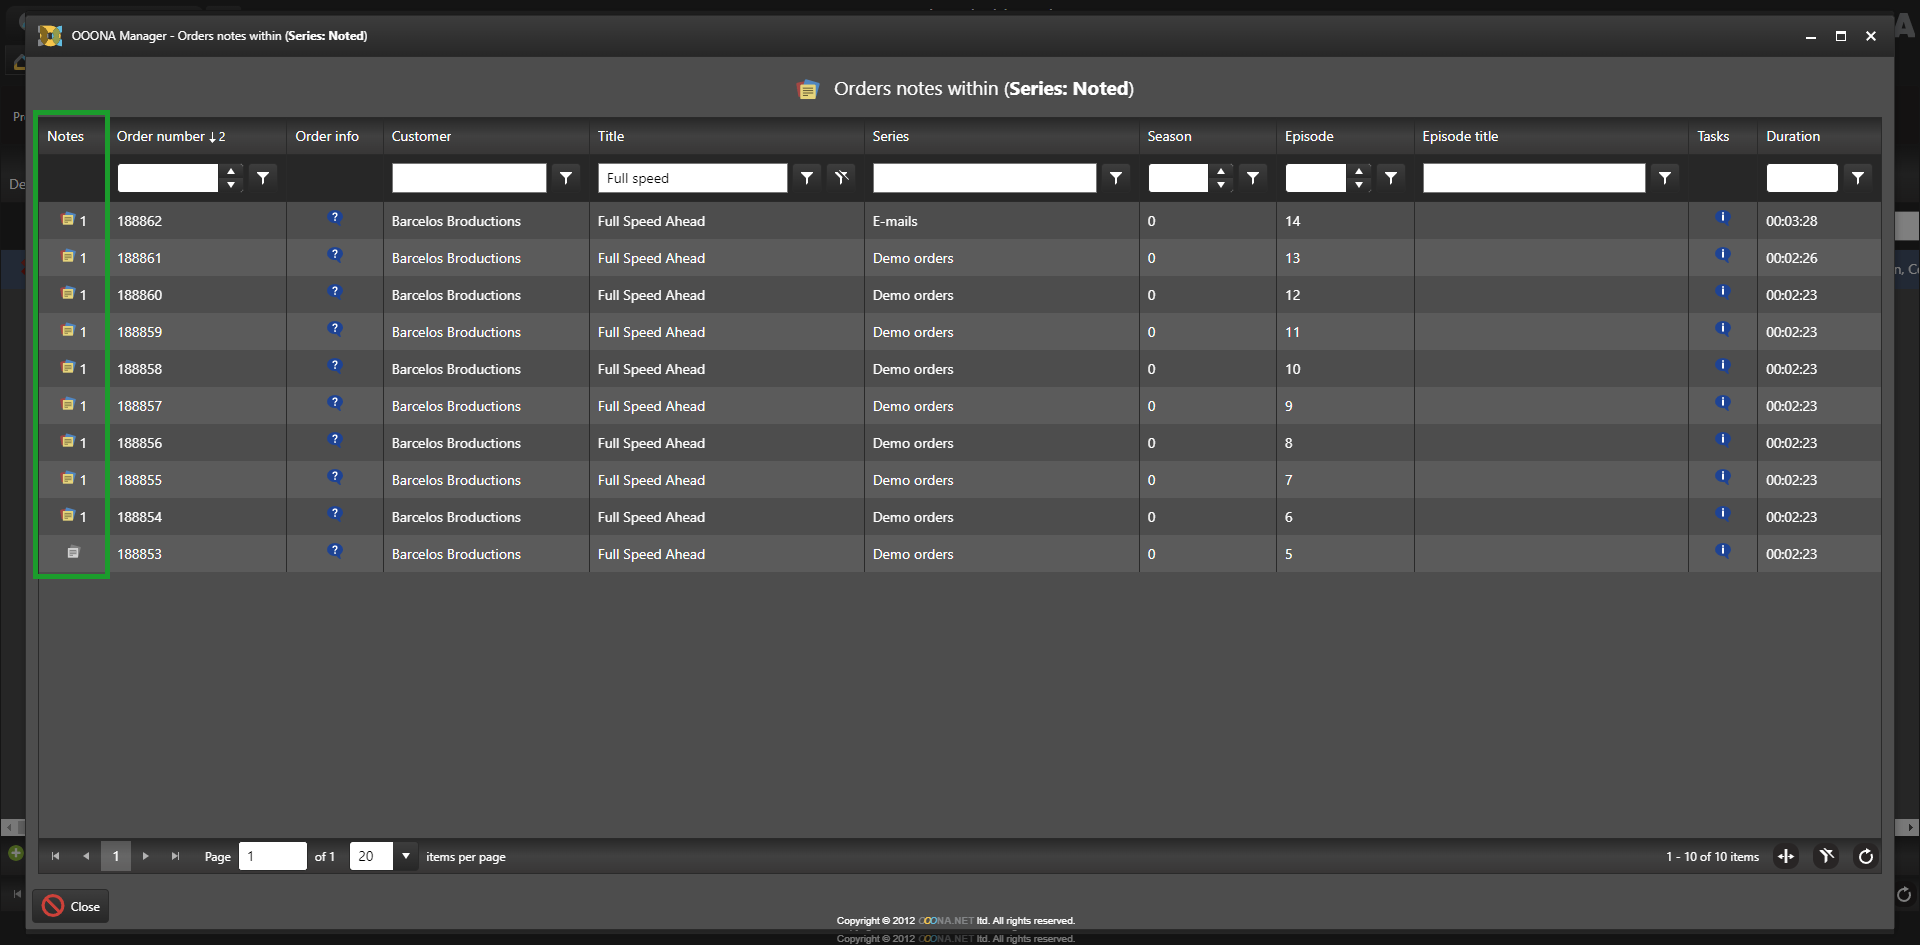1920x945 pixels.
Task: Click the Page number input field
Action: pyautogui.click(x=272, y=857)
